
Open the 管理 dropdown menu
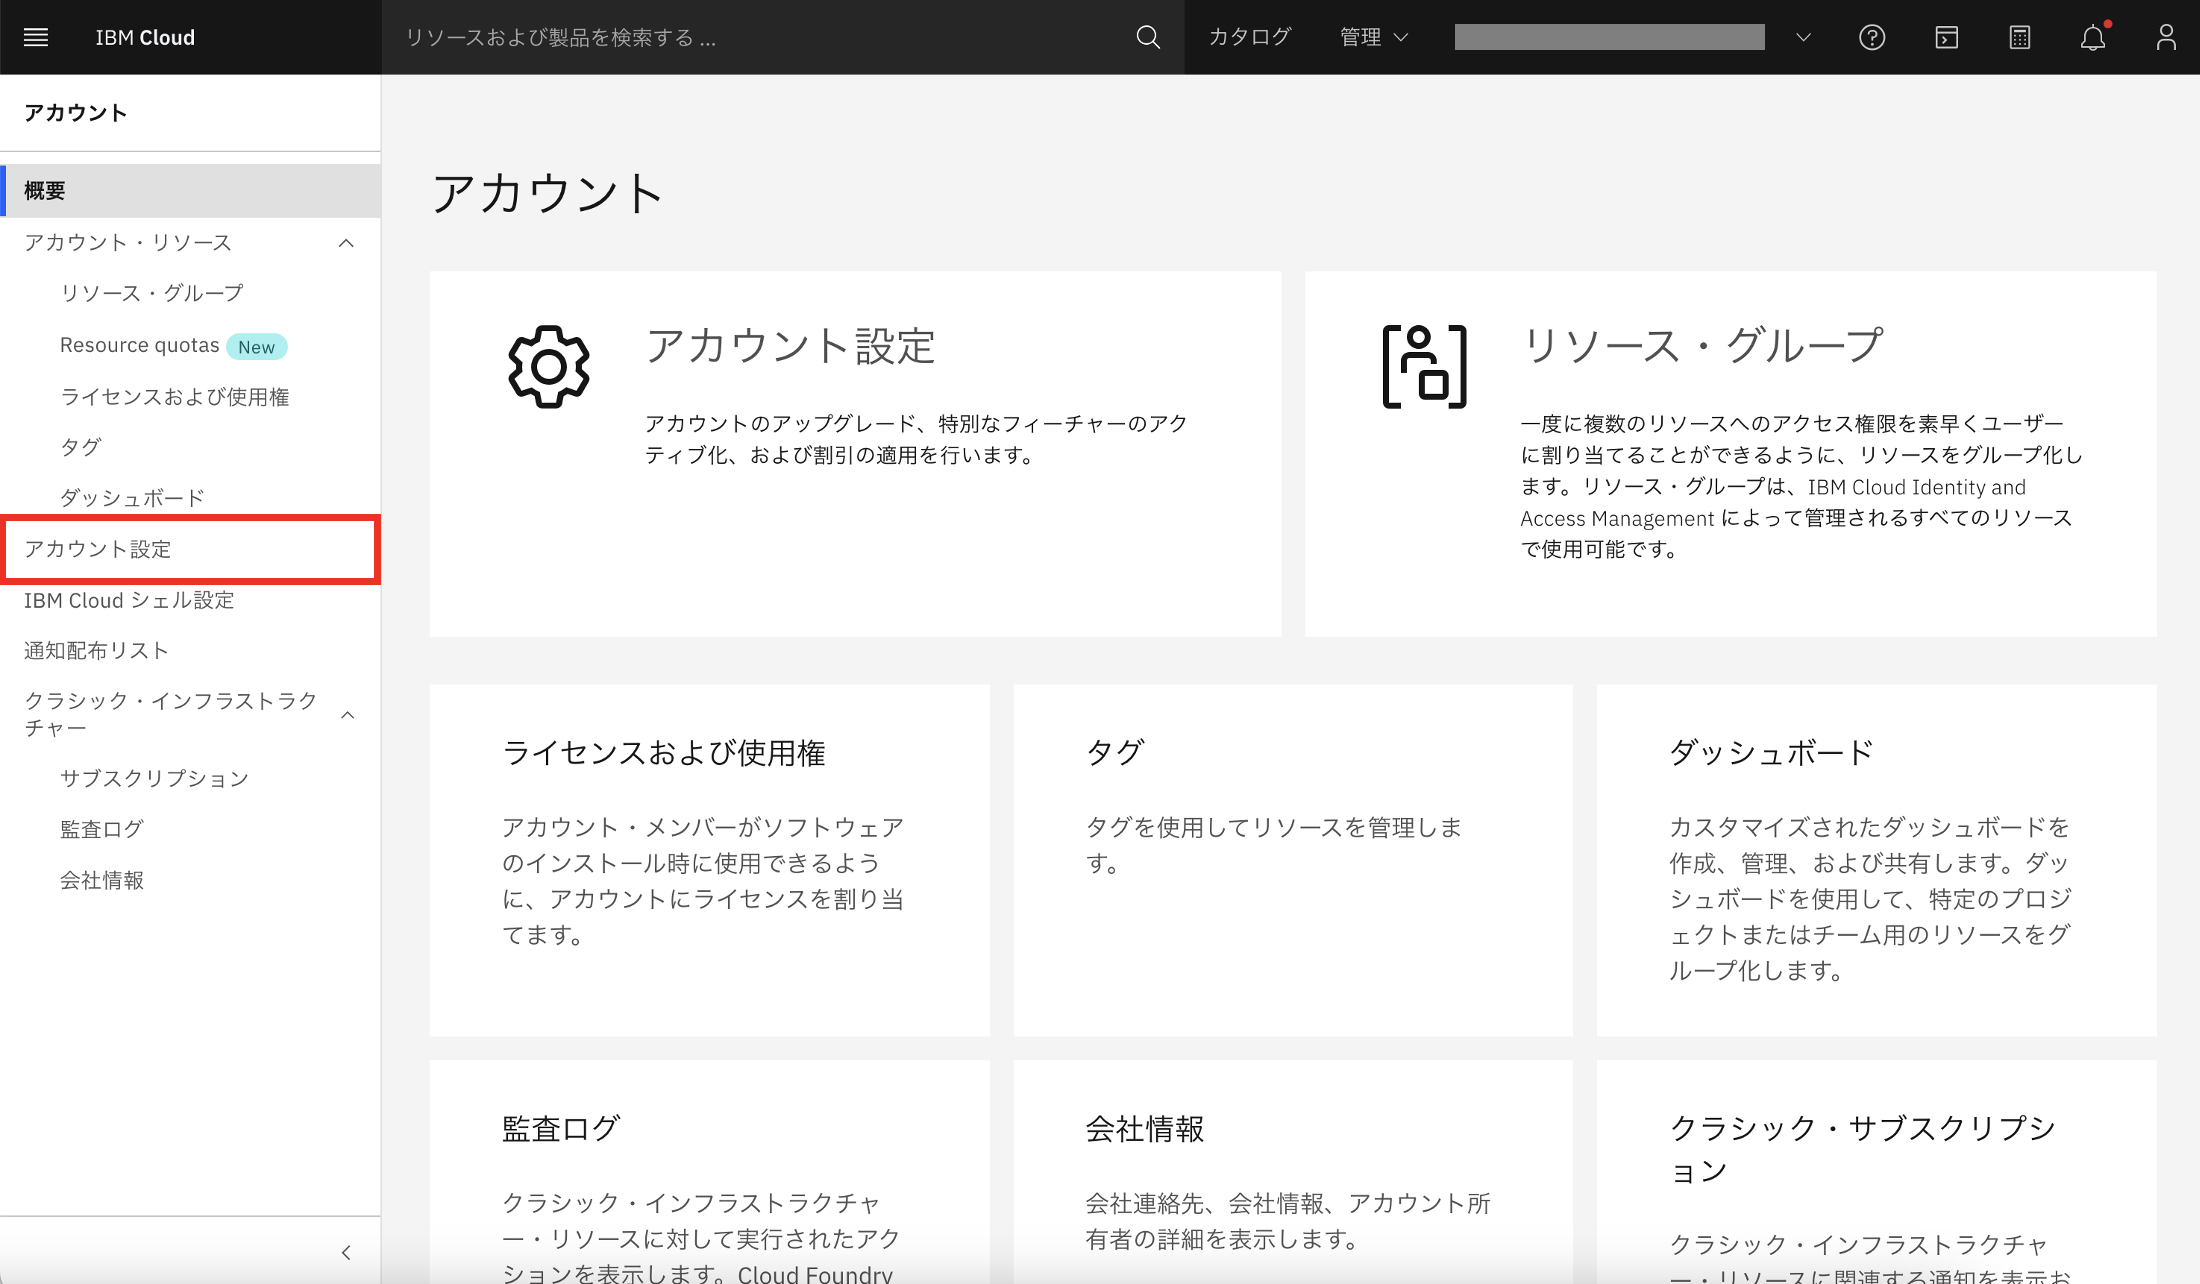[1374, 37]
